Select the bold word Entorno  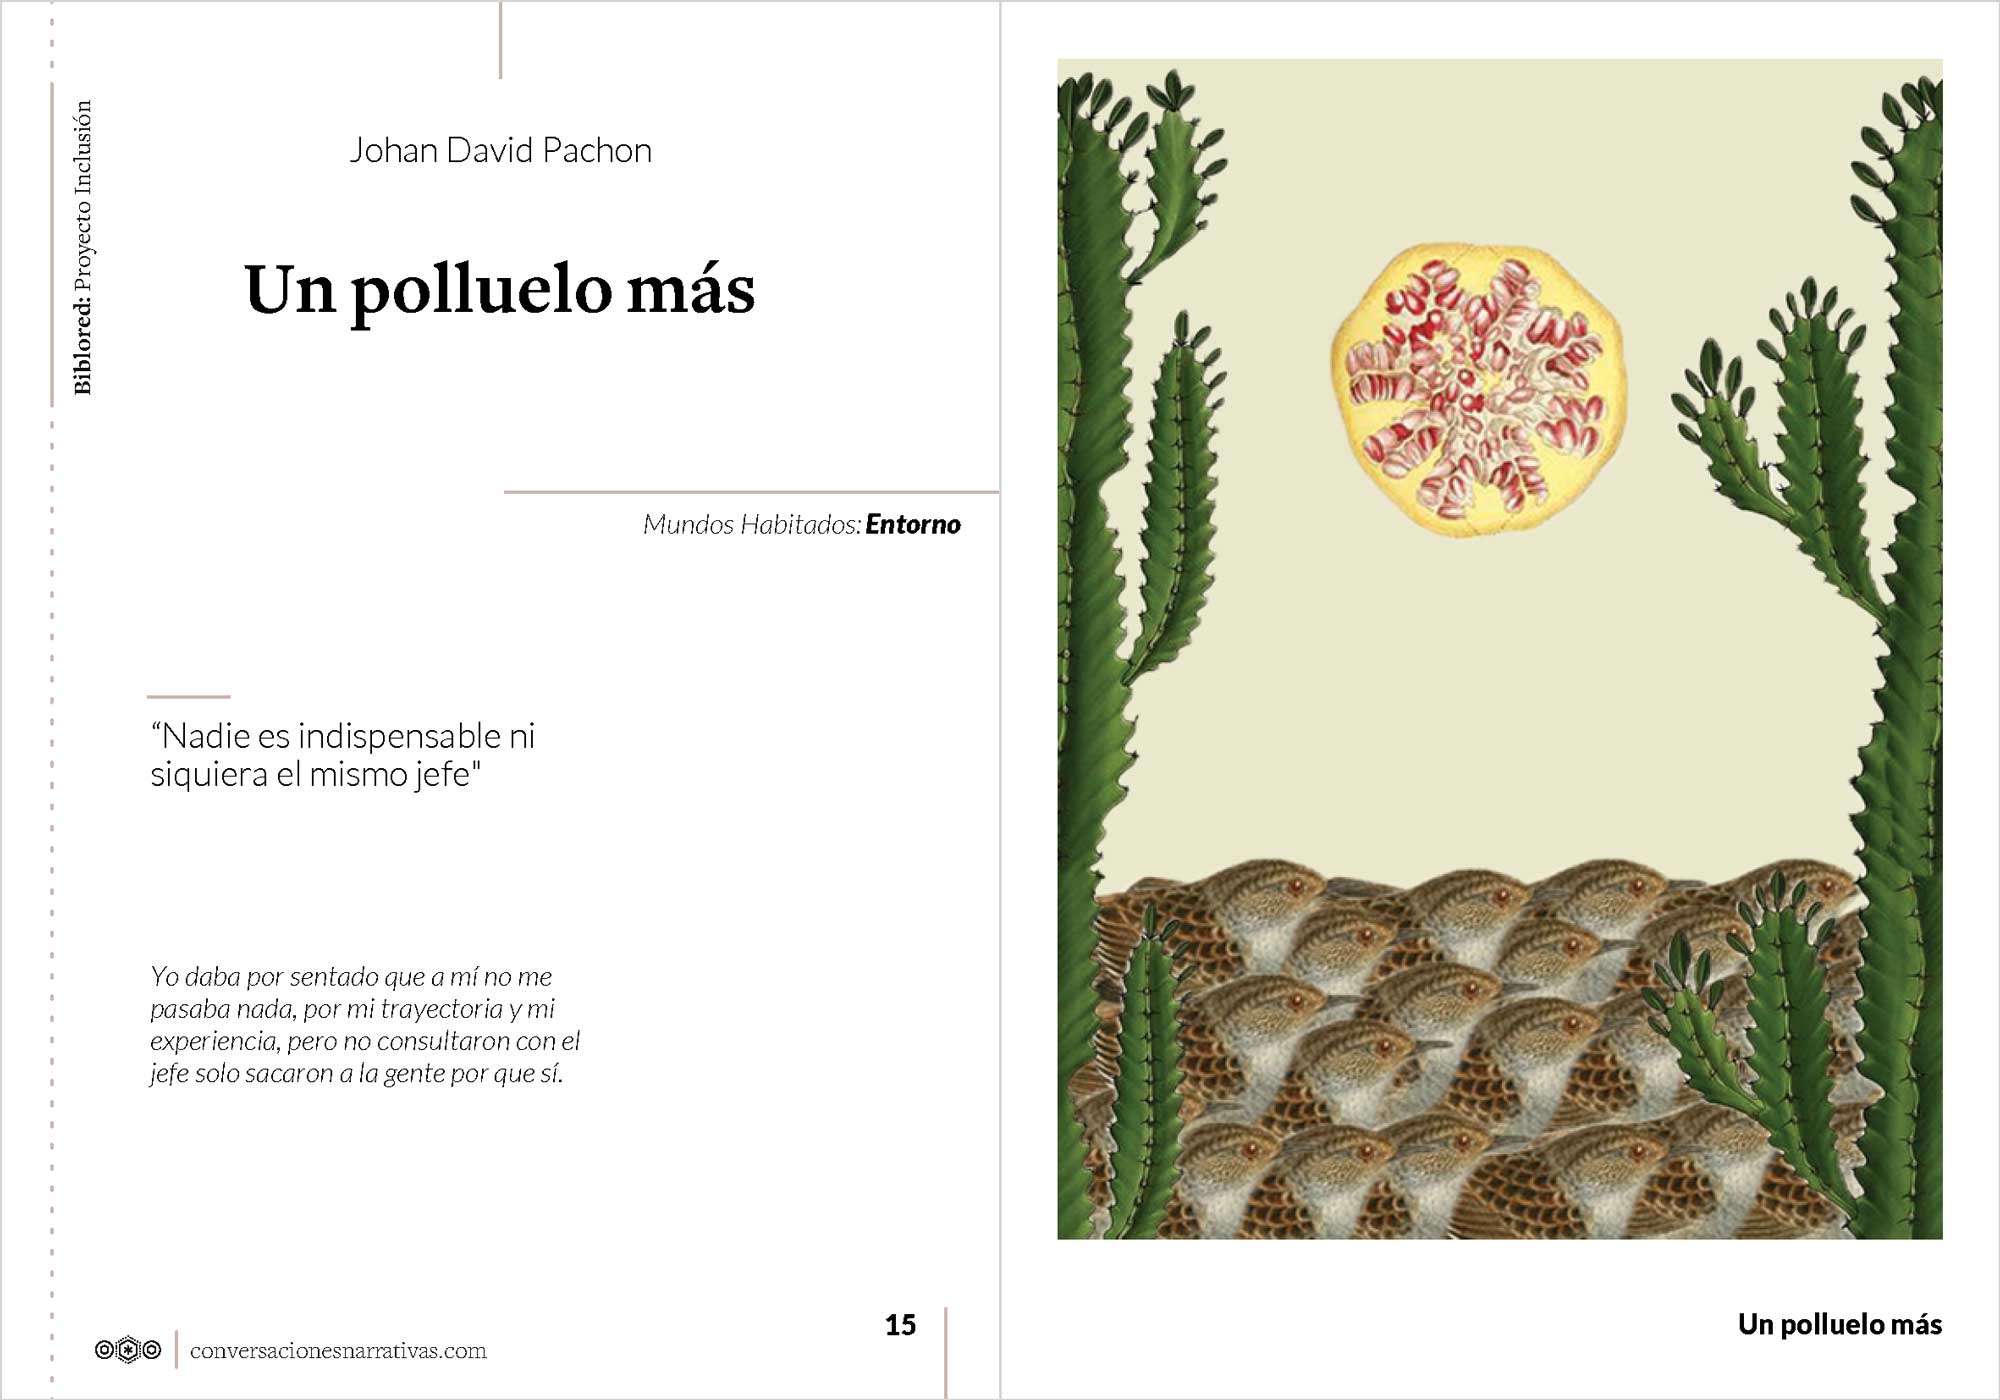coord(913,524)
